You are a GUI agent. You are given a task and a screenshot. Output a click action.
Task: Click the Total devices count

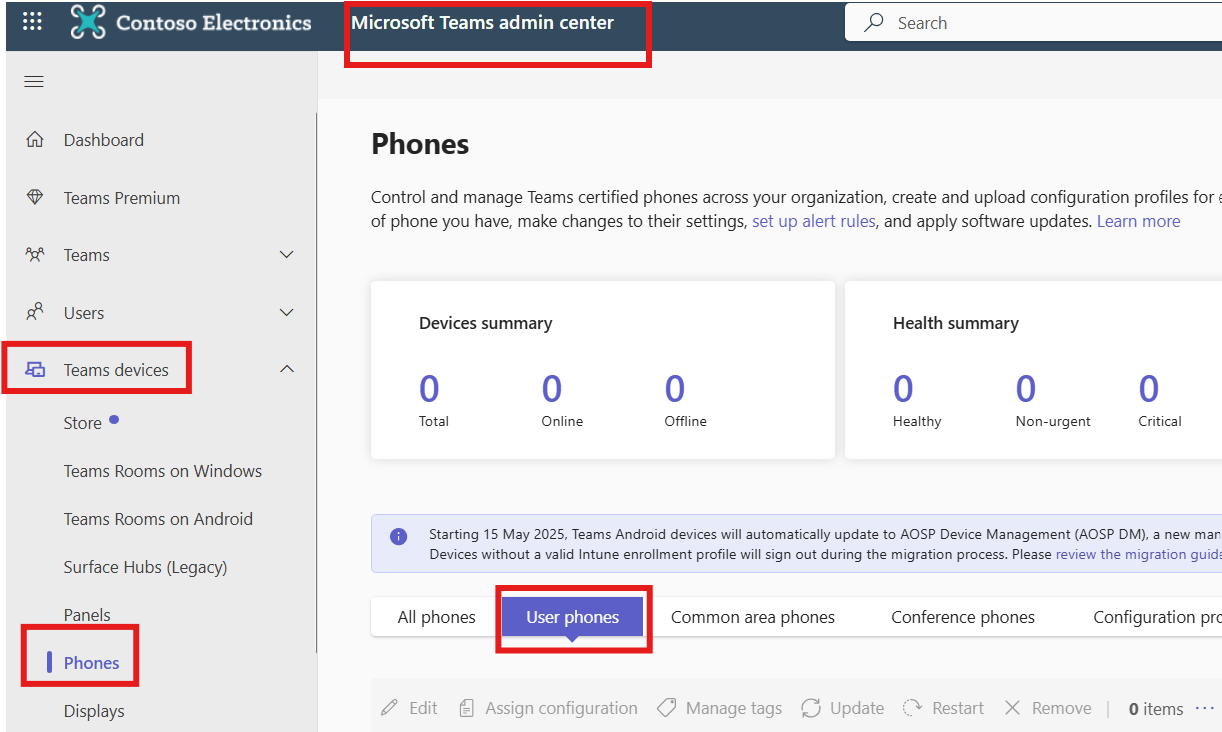430,388
